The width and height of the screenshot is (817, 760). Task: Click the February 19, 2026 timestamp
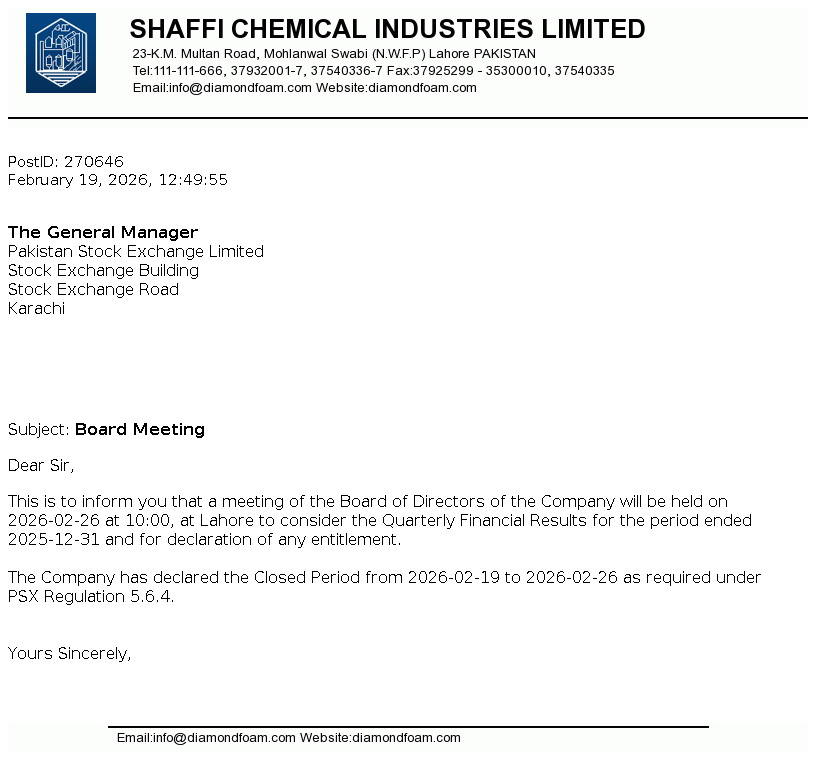pos(118,180)
